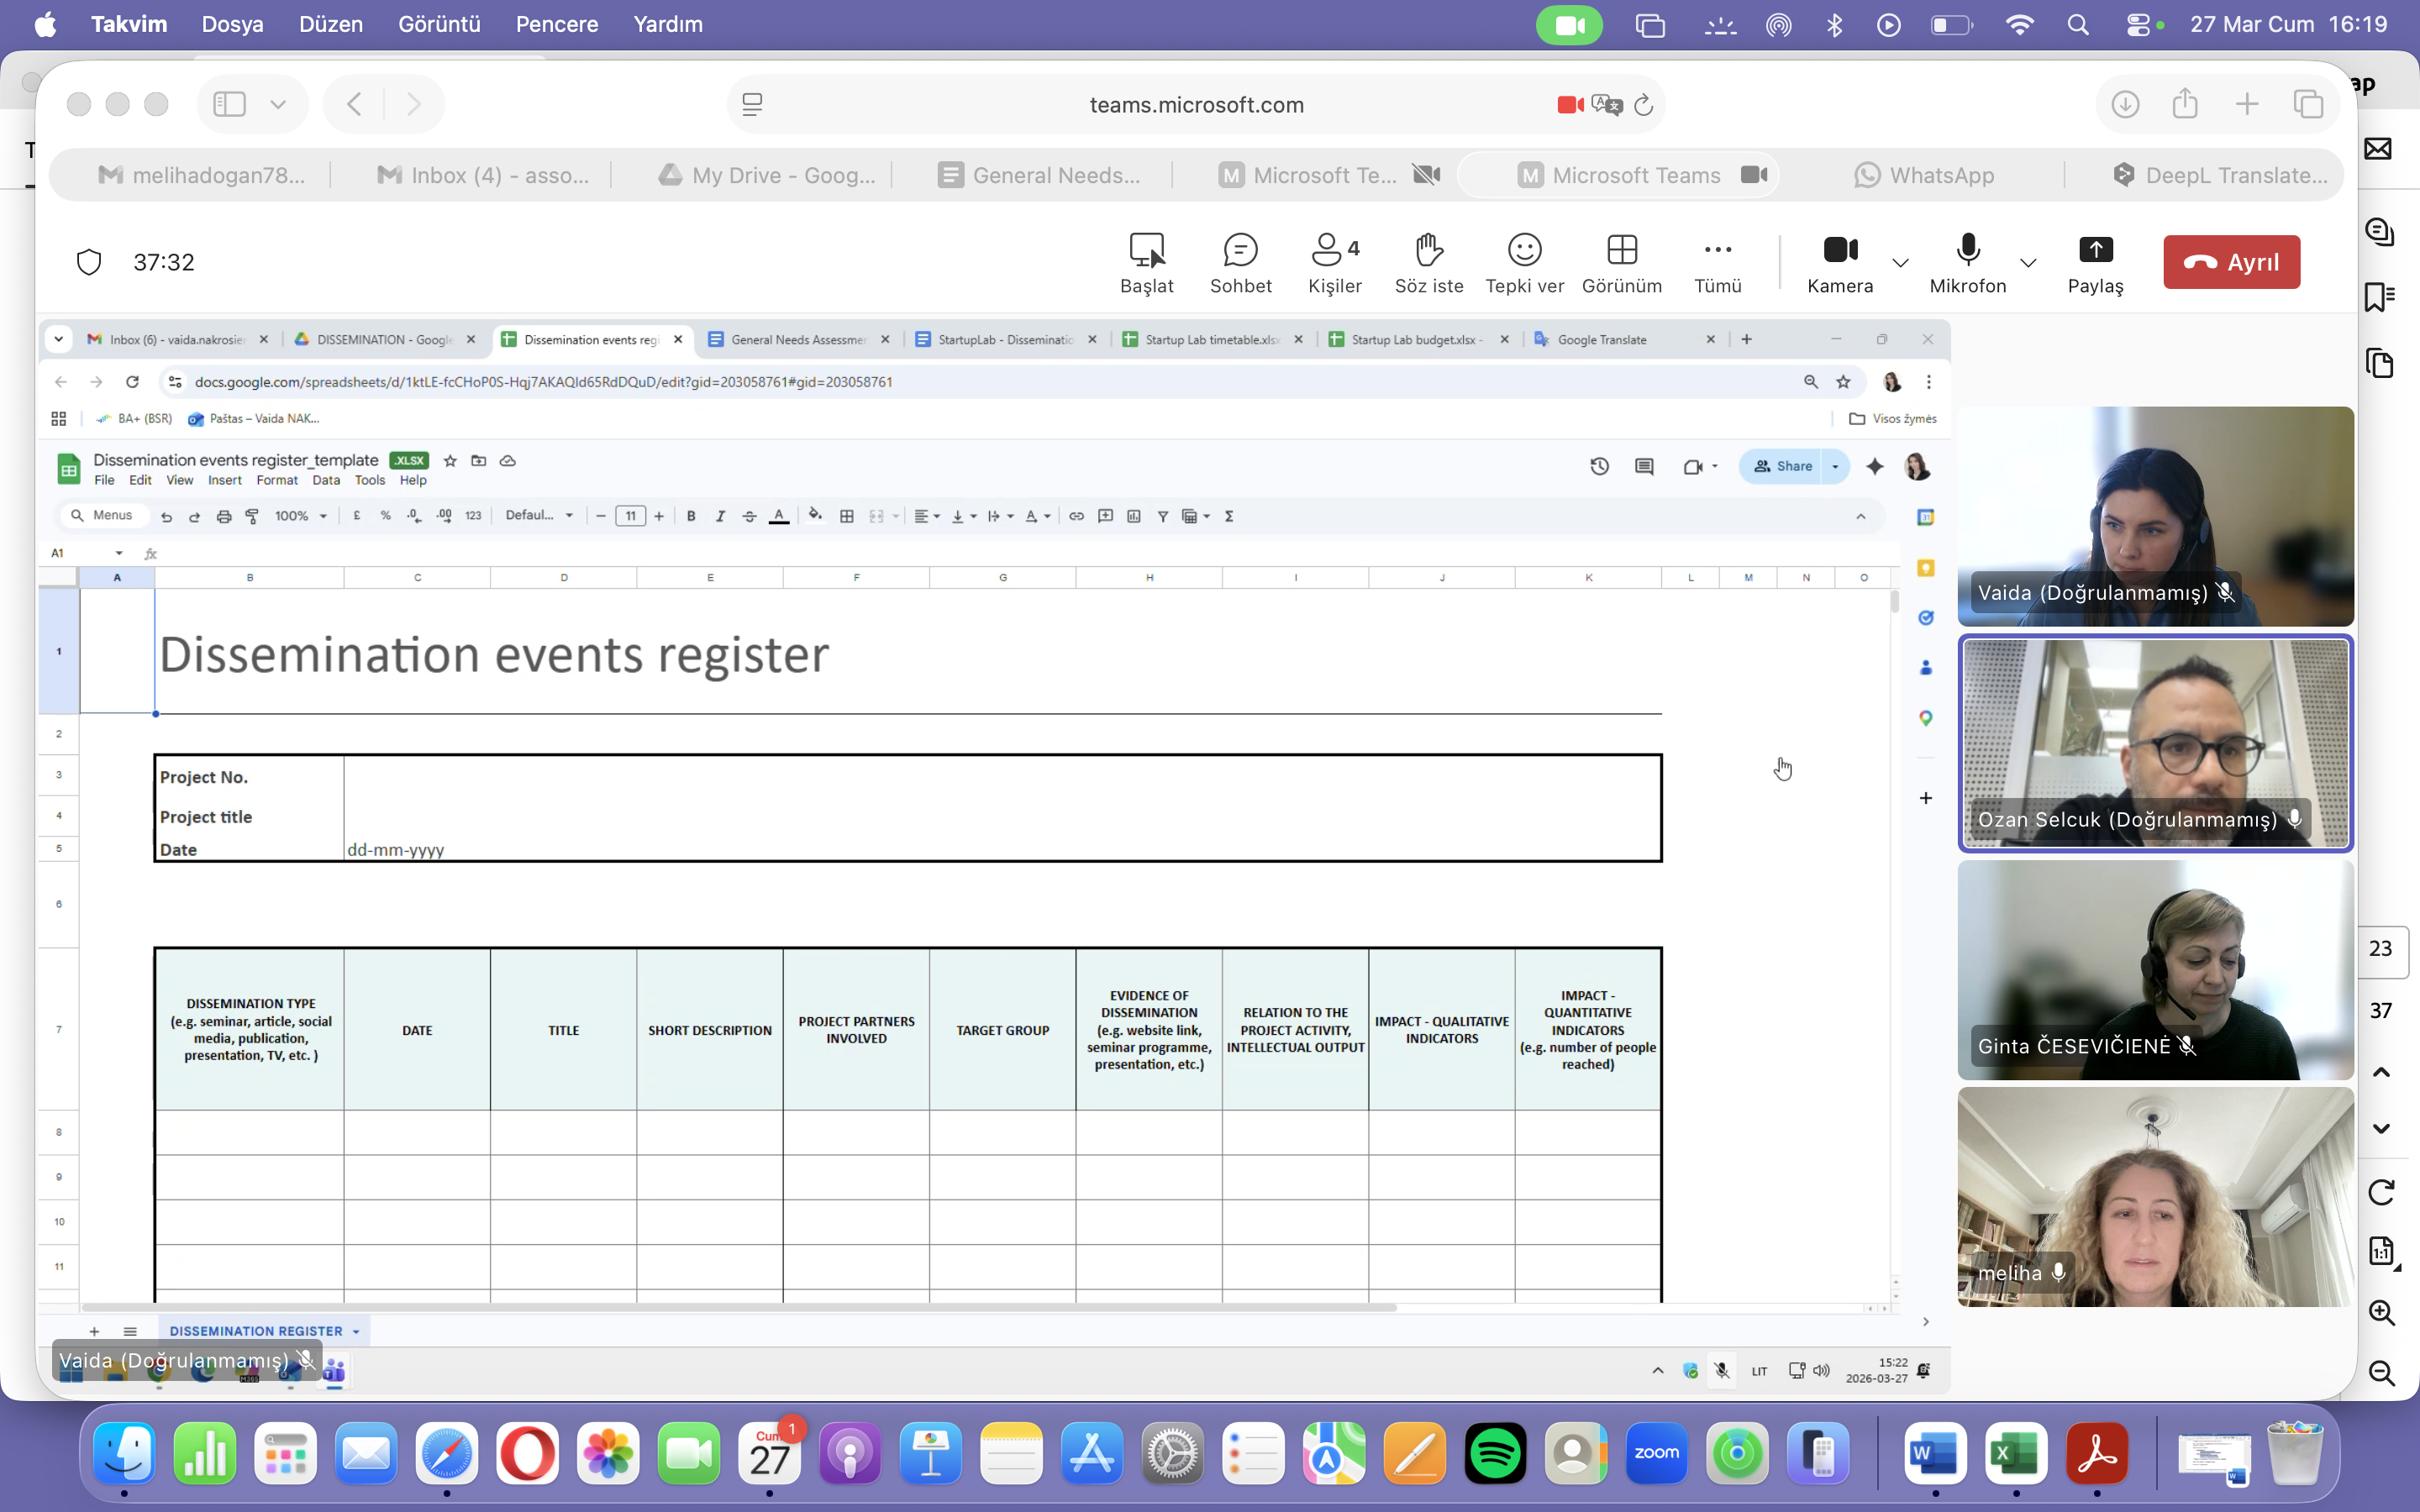Click the up chevron in the background window
The width and height of the screenshot is (2420, 1512).
[2381, 1073]
